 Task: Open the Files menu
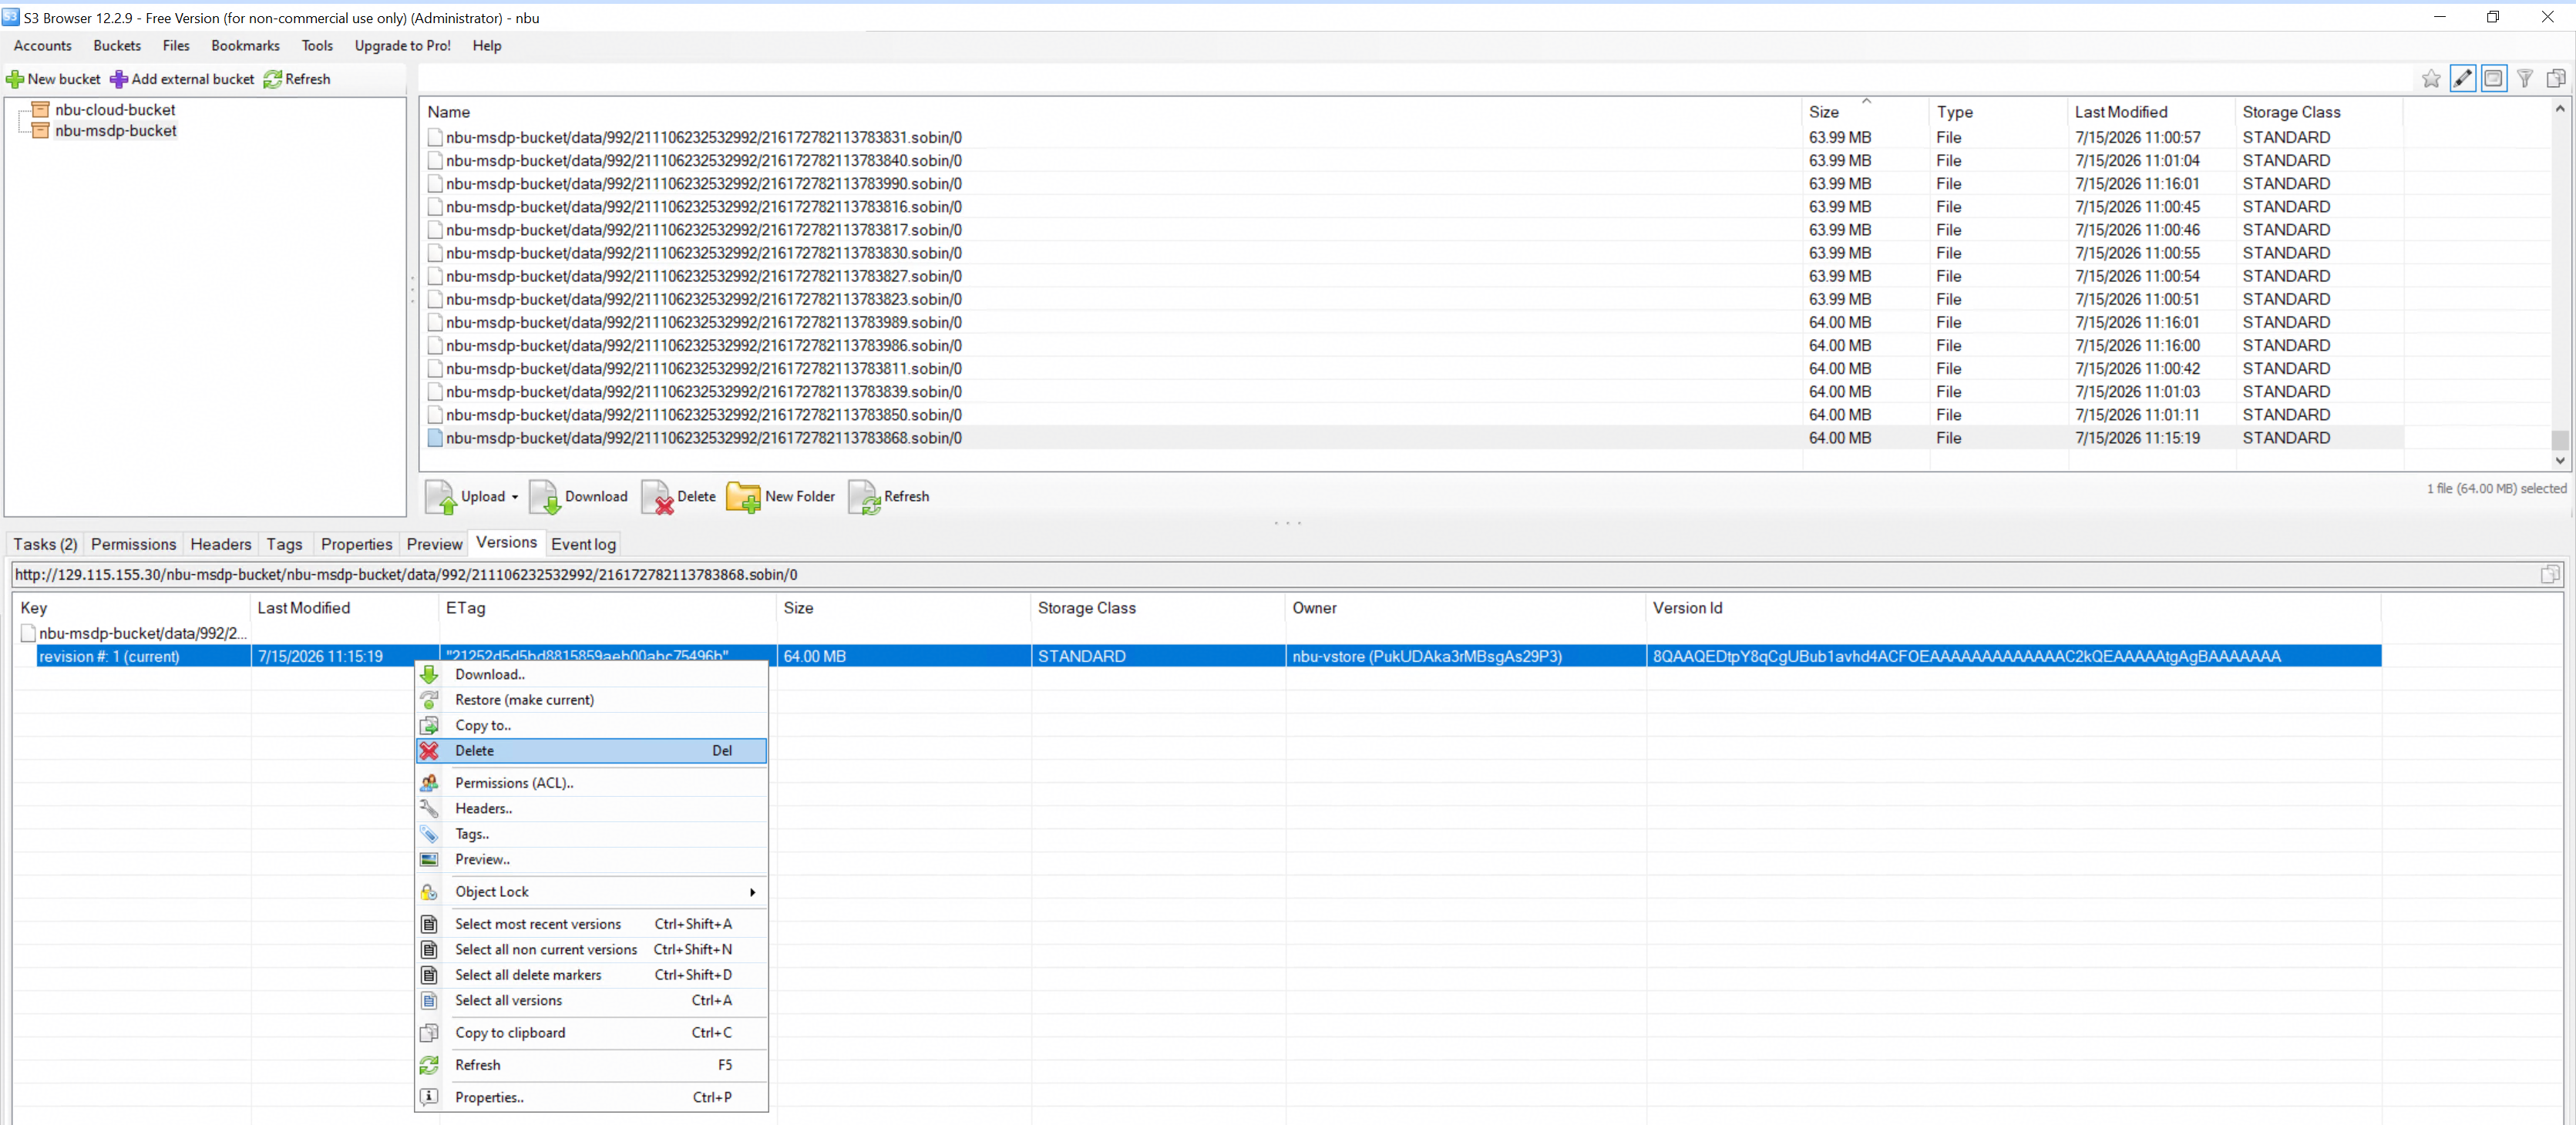coord(176,46)
